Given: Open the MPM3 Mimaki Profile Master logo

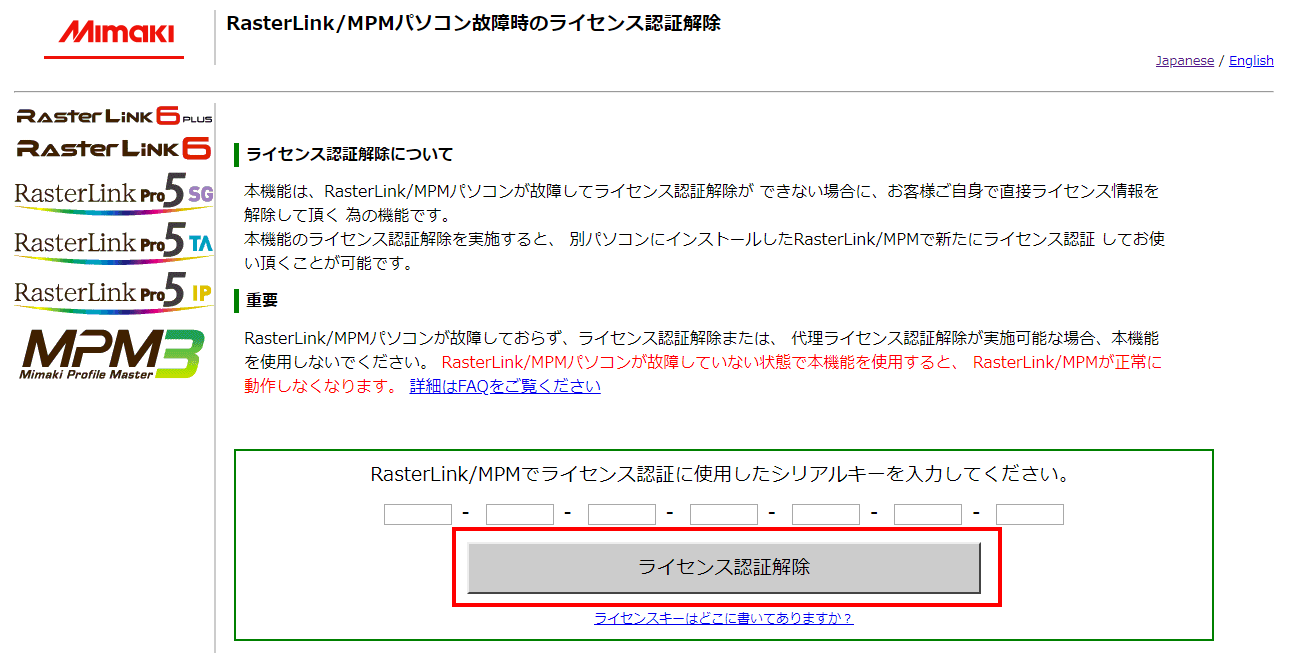Looking at the screenshot, I should (113, 354).
